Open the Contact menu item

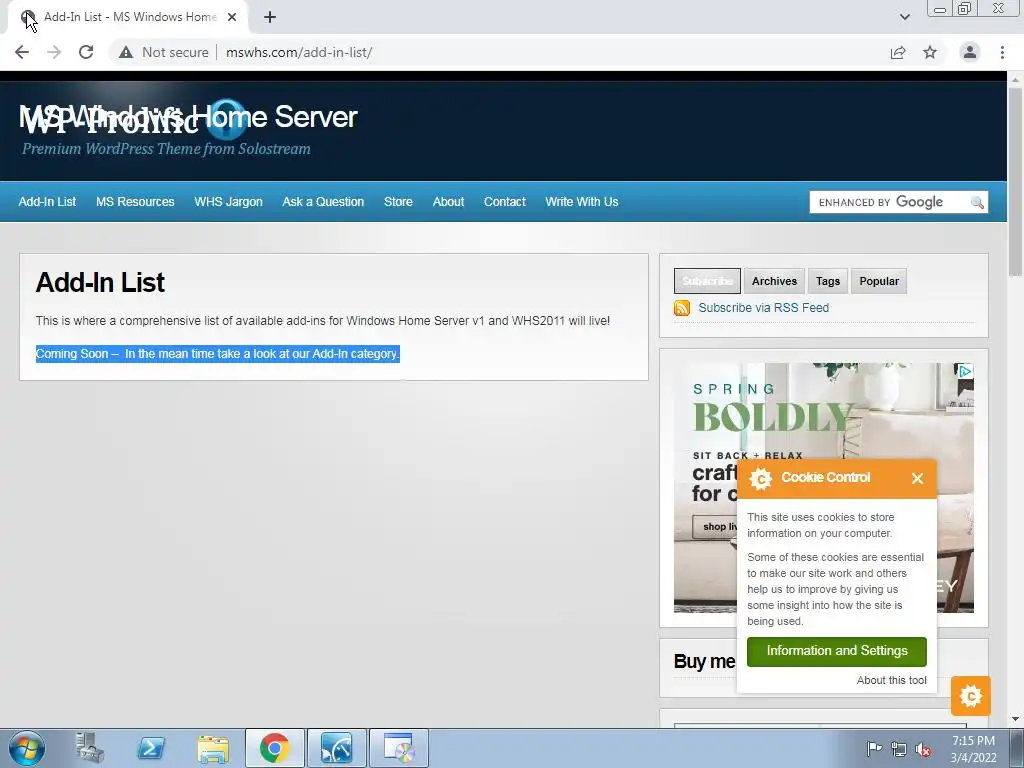(505, 202)
